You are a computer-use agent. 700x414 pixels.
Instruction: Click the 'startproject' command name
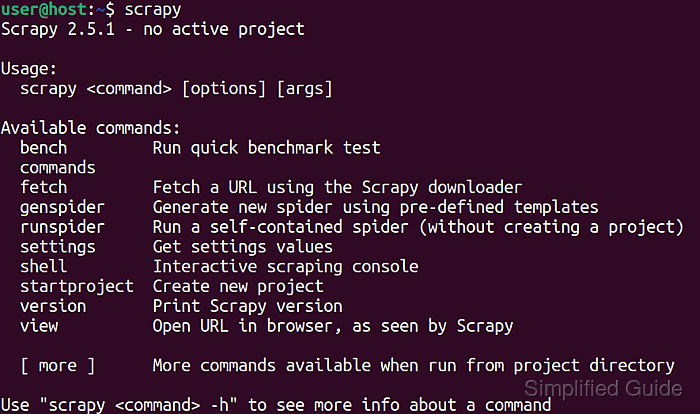(x=76, y=286)
